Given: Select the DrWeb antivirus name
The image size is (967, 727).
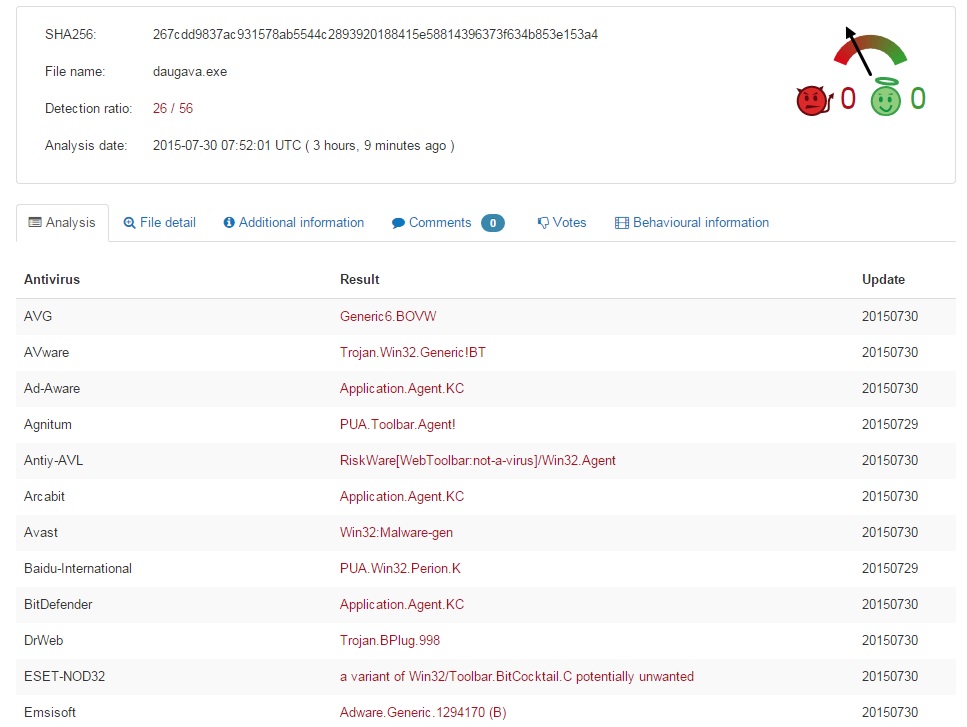Looking at the screenshot, I should 43,640.
